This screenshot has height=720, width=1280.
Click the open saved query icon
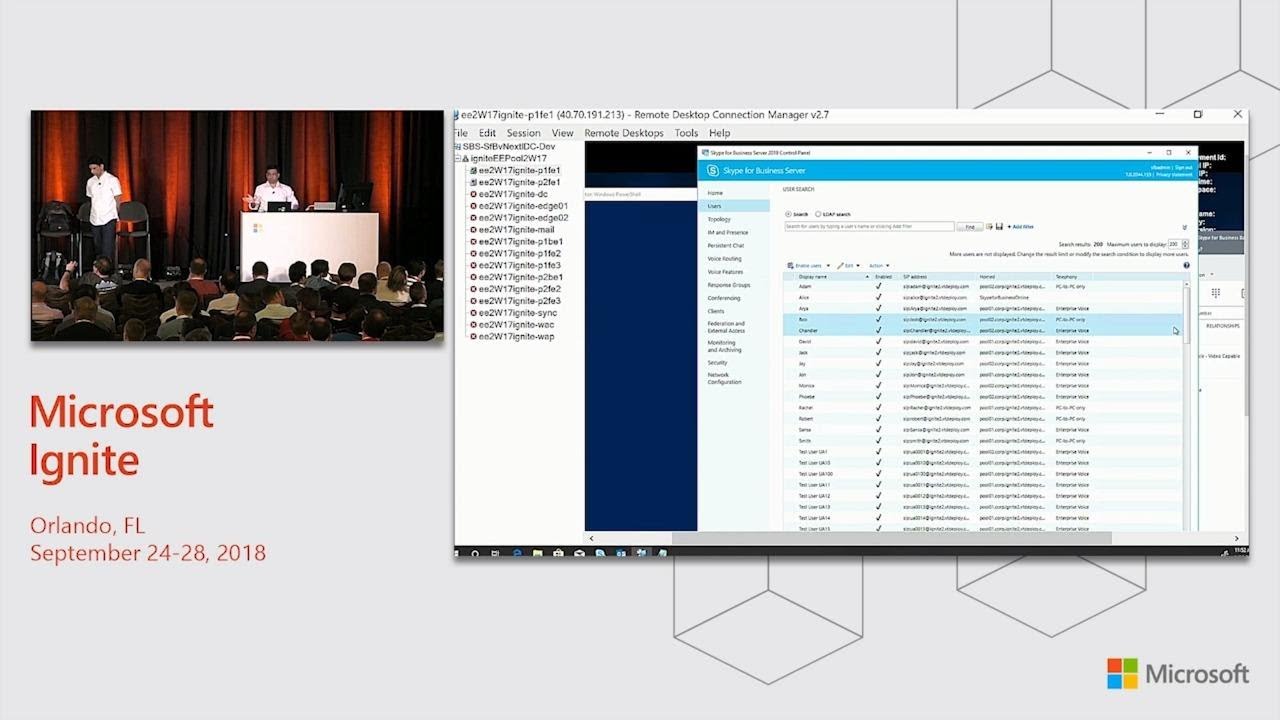click(989, 227)
